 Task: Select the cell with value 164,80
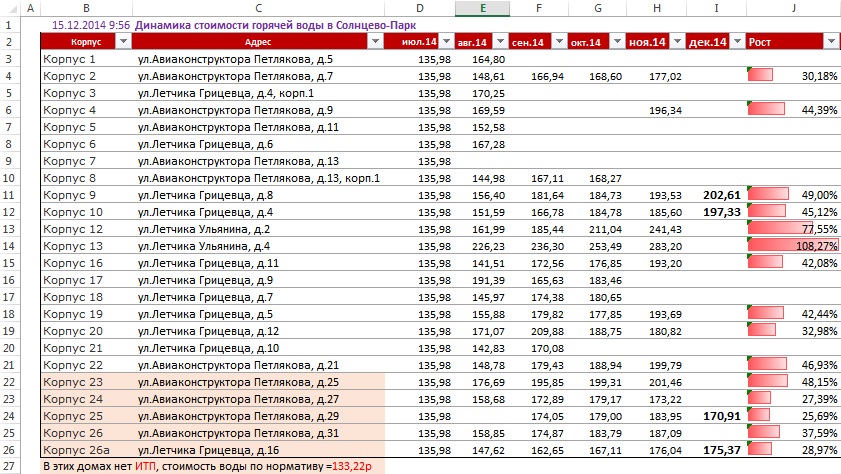pos(483,59)
